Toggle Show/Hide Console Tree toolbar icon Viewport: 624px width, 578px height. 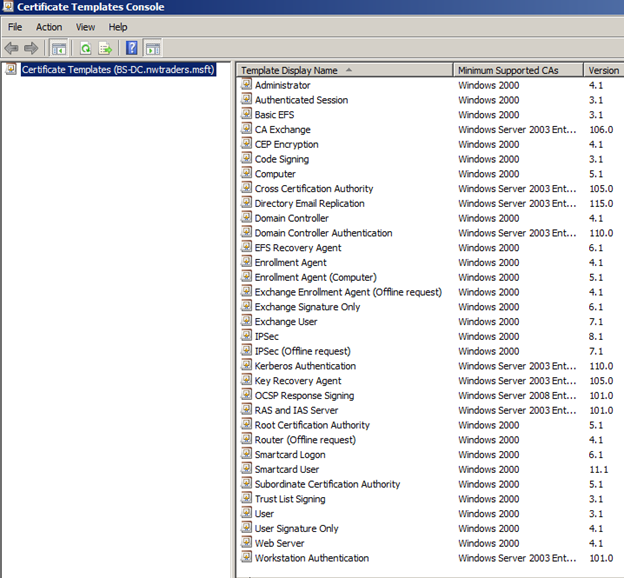click(x=59, y=49)
